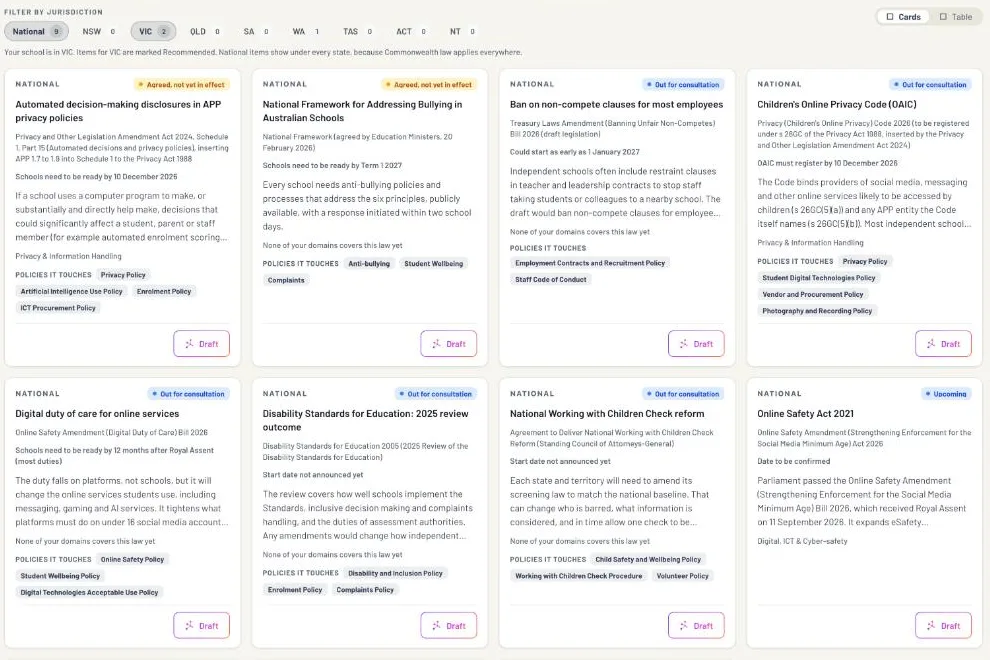This screenshot has height=660, width=990.
Task: Open Privacy Policy tag on automated decision card
Action: (x=123, y=275)
